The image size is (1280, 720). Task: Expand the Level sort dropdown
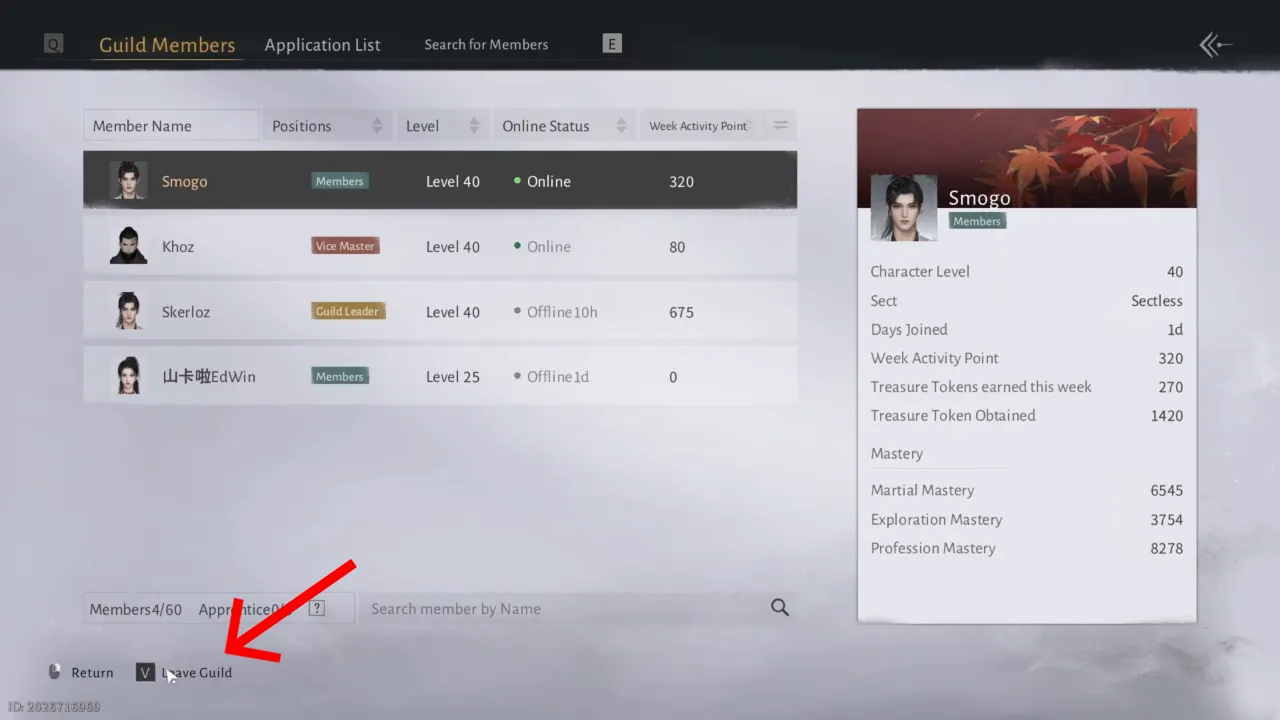[443, 125]
